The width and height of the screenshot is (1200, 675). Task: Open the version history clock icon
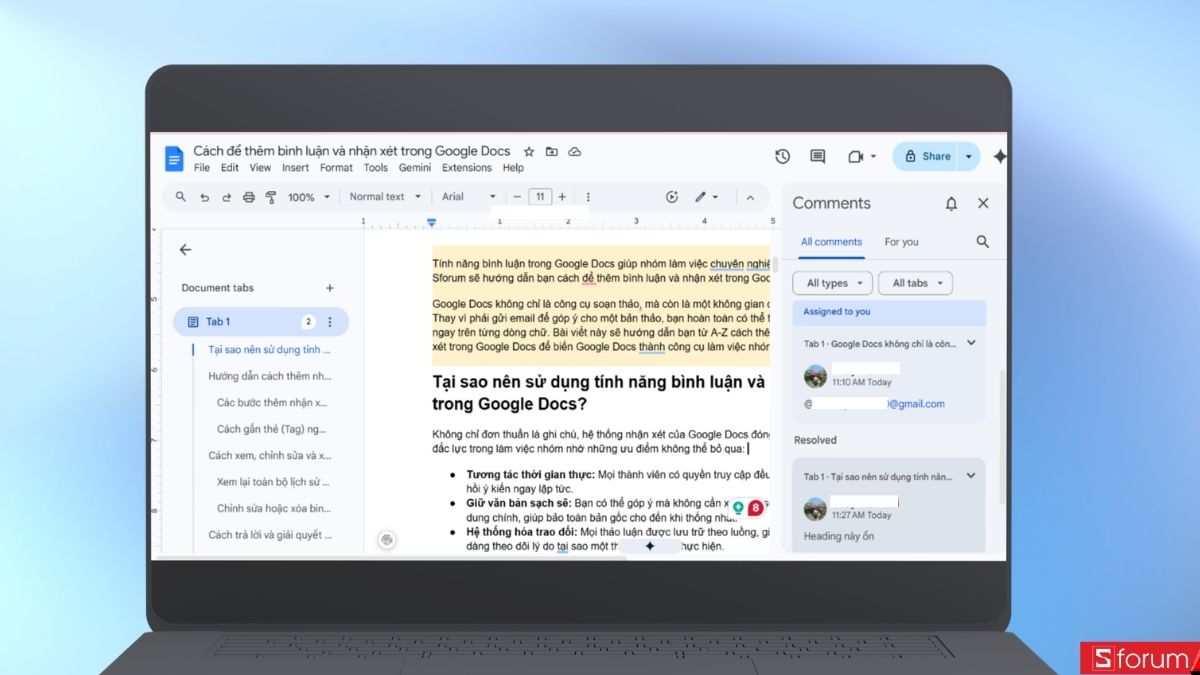coord(783,157)
